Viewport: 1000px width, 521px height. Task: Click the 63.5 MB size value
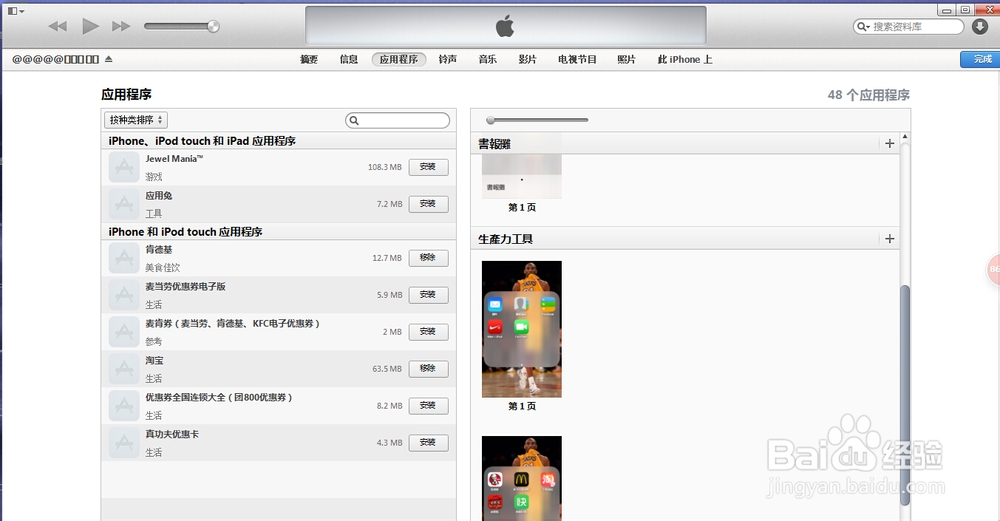pos(387,369)
